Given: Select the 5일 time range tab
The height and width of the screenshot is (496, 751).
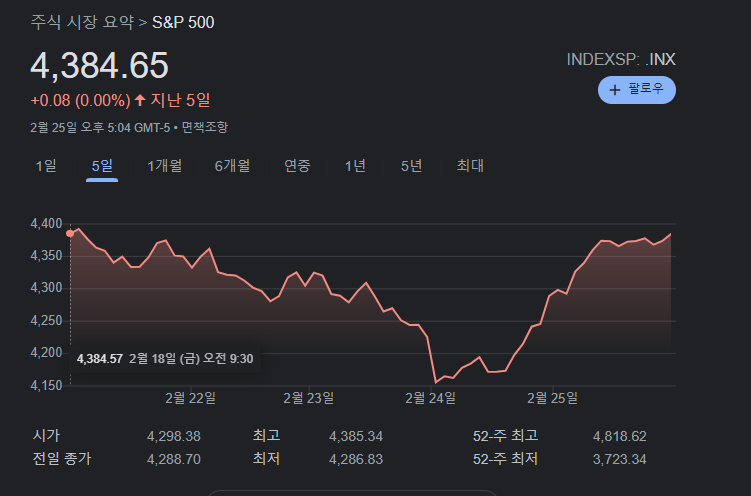Looking at the screenshot, I should pos(102,166).
